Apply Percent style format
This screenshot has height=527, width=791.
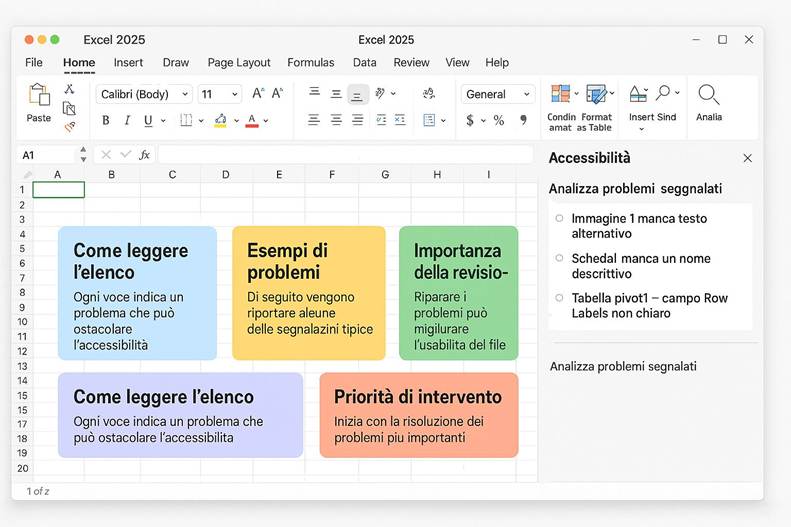(499, 120)
